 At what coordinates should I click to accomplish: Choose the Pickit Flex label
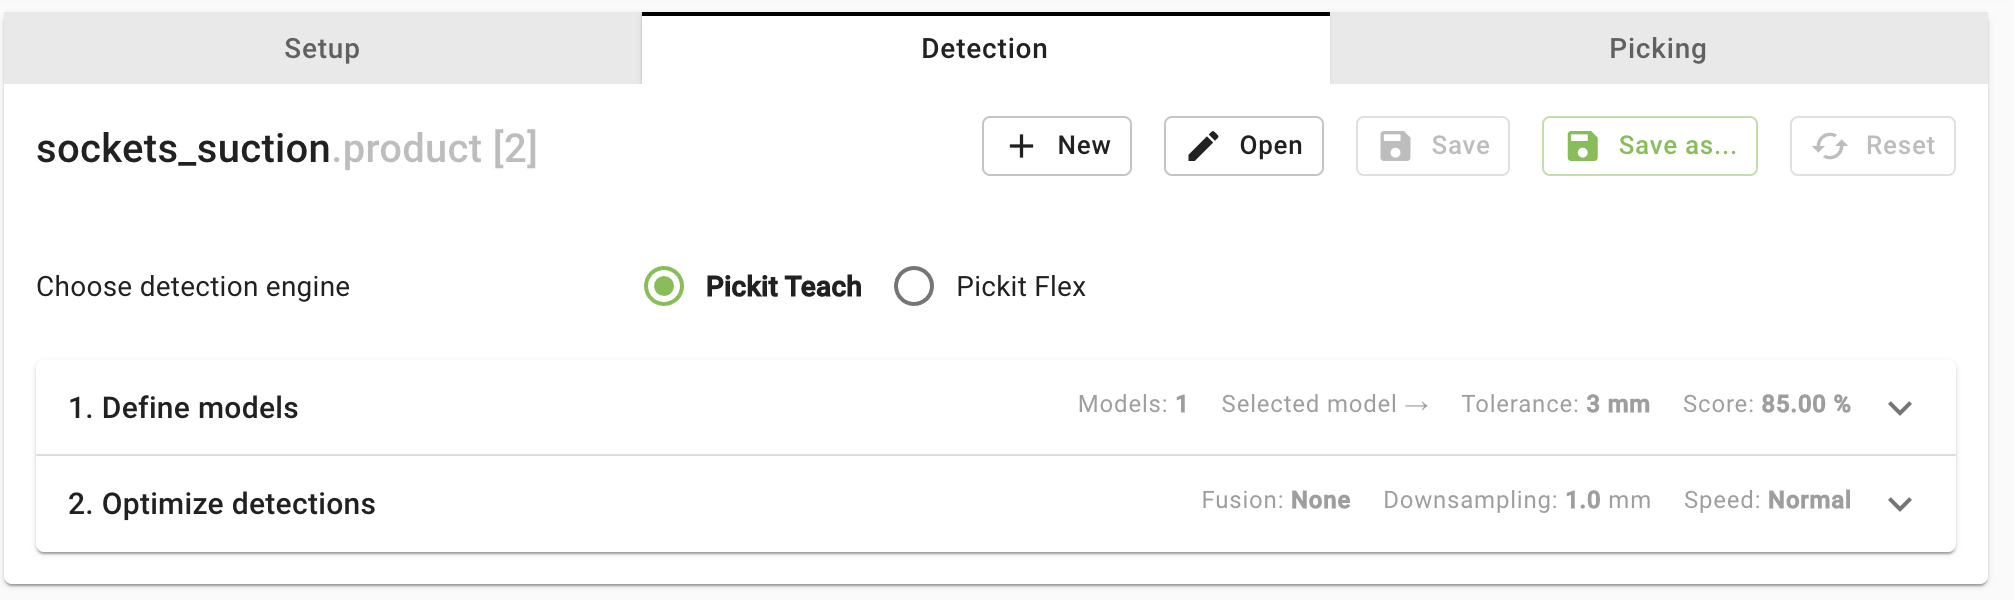point(1021,286)
